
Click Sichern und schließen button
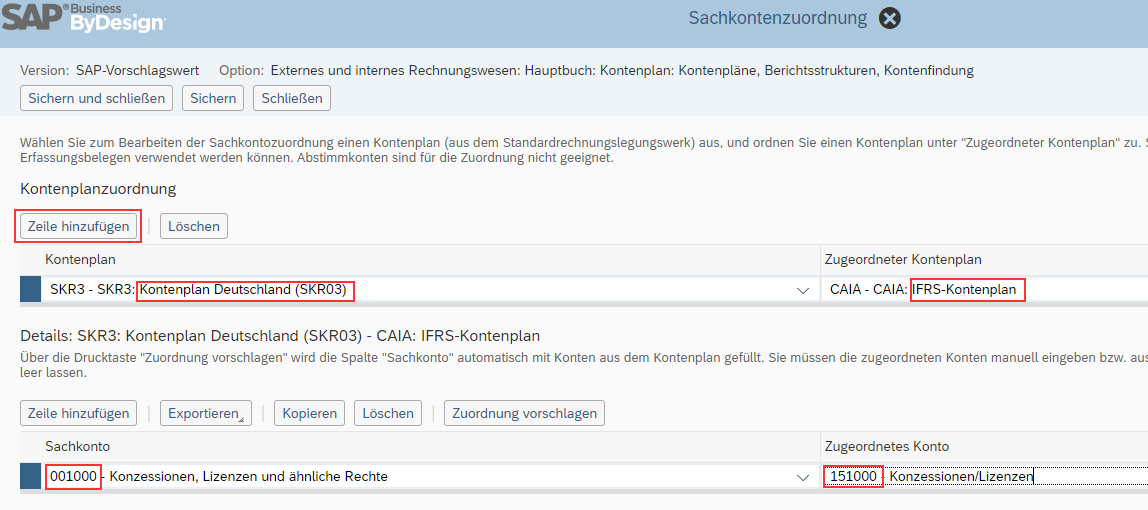pyautogui.click(x=97, y=98)
